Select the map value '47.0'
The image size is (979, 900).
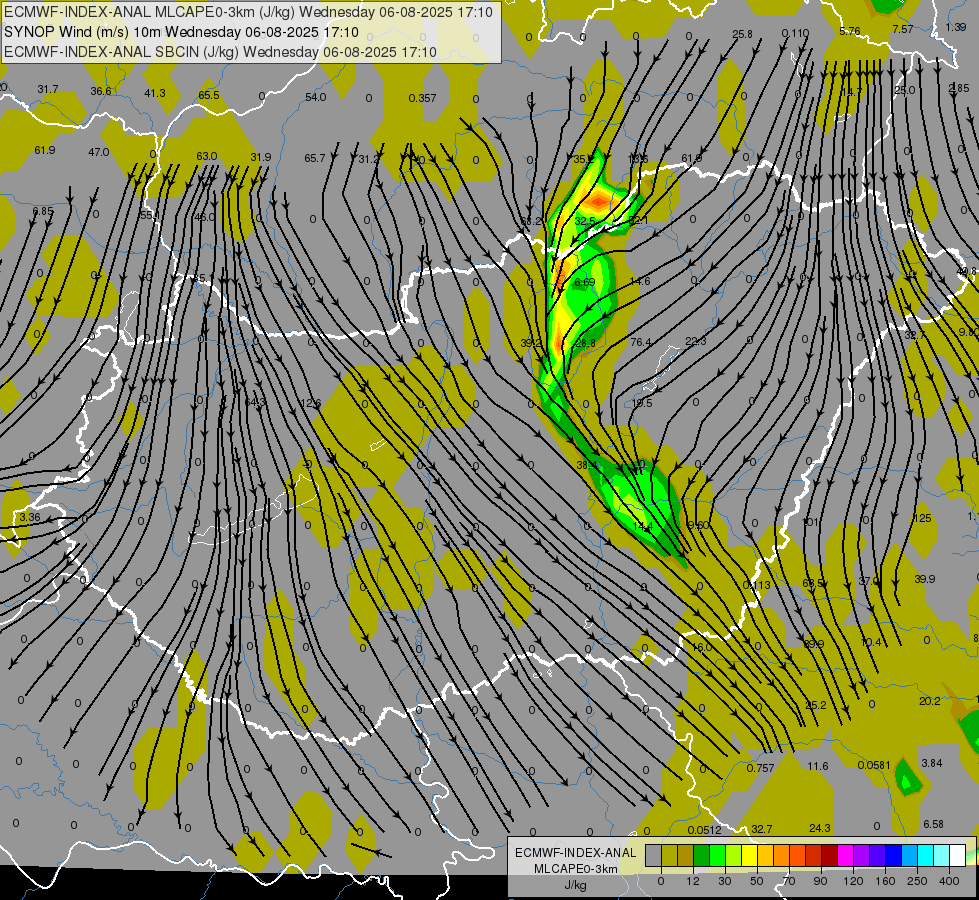point(99,152)
